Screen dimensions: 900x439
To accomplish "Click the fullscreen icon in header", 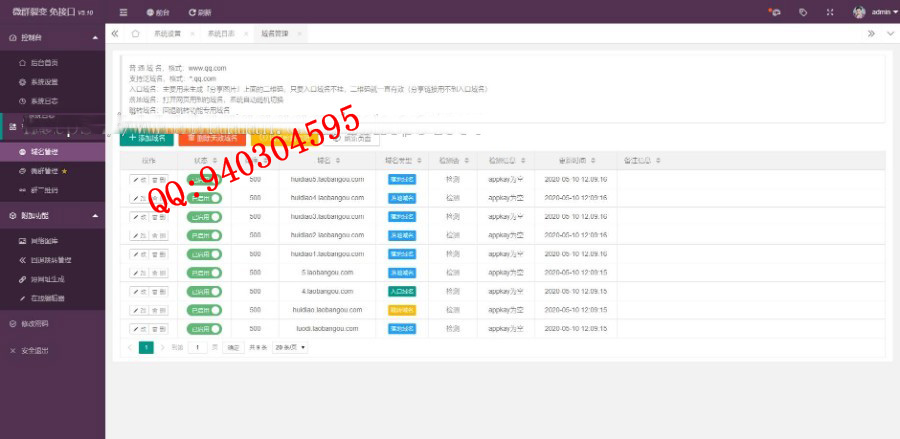I will coord(829,12).
